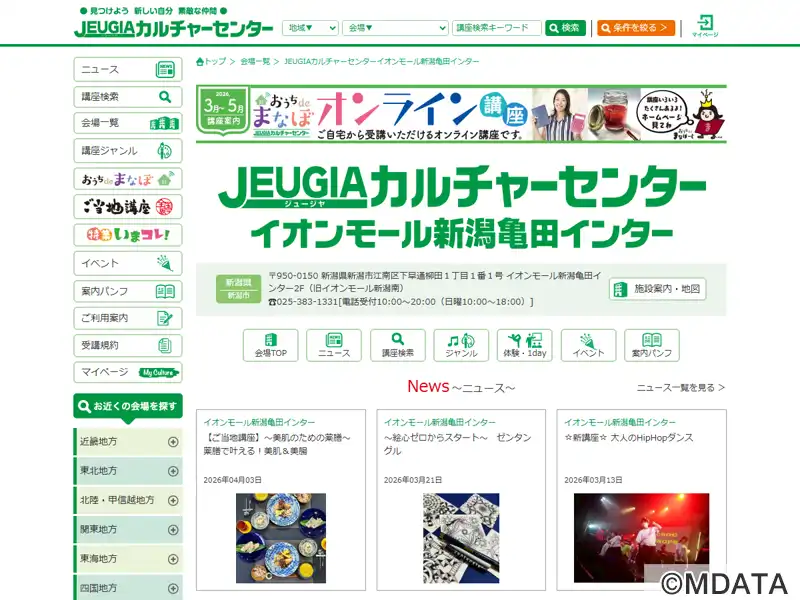Expand 近畿地方 region plus icon
This screenshot has width=800, height=600.
(x=173, y=442)
